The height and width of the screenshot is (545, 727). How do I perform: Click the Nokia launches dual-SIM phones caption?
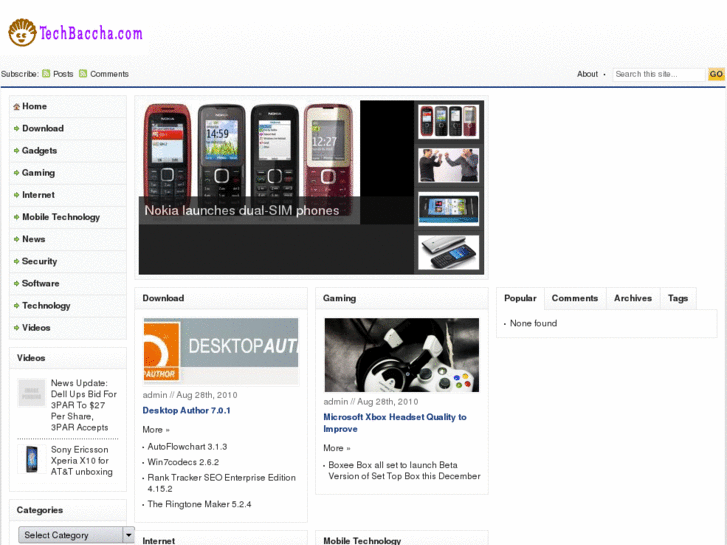(x=242, y=211)
